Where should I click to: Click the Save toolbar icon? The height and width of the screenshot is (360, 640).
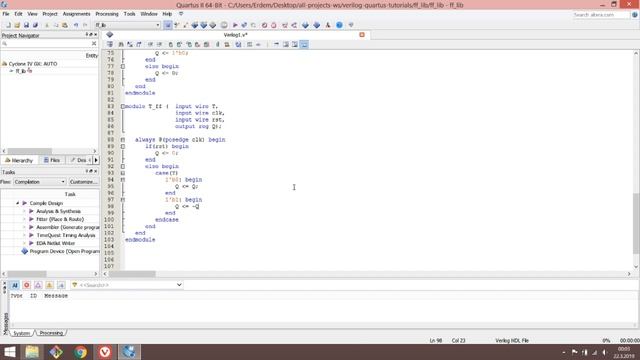tap(26, 25)
